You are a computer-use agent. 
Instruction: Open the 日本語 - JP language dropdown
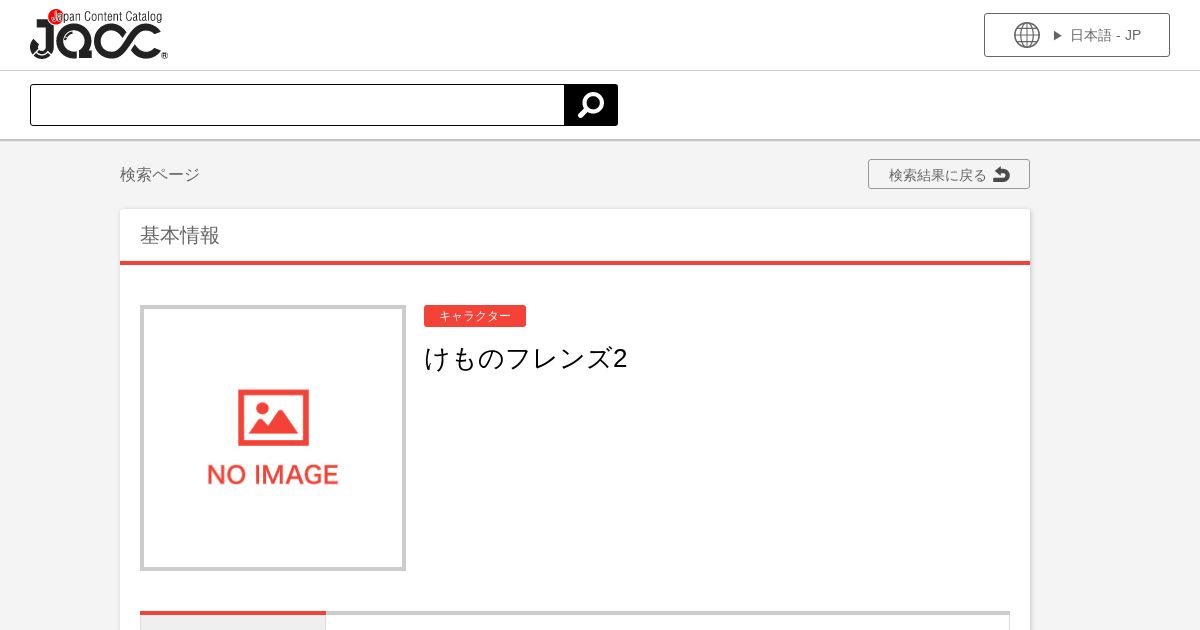[x=1077, y=35]
